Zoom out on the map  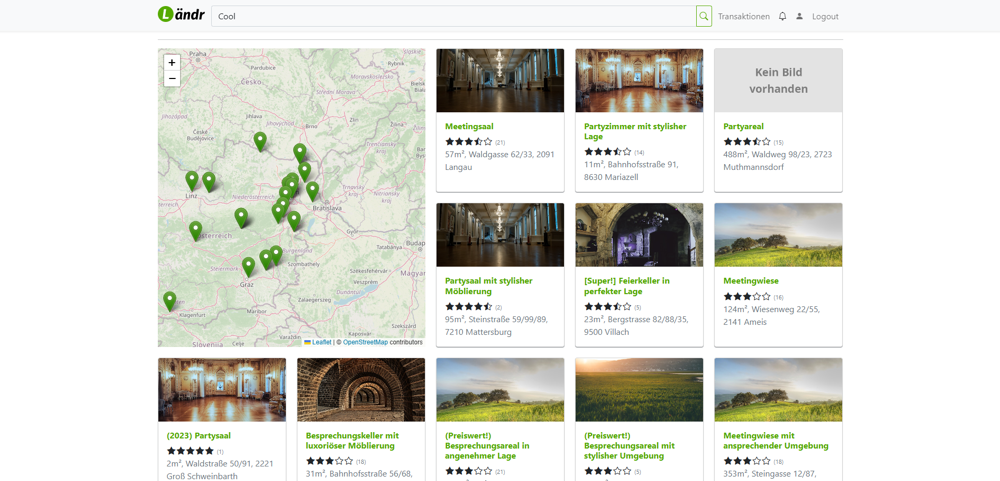click(172, 78)
